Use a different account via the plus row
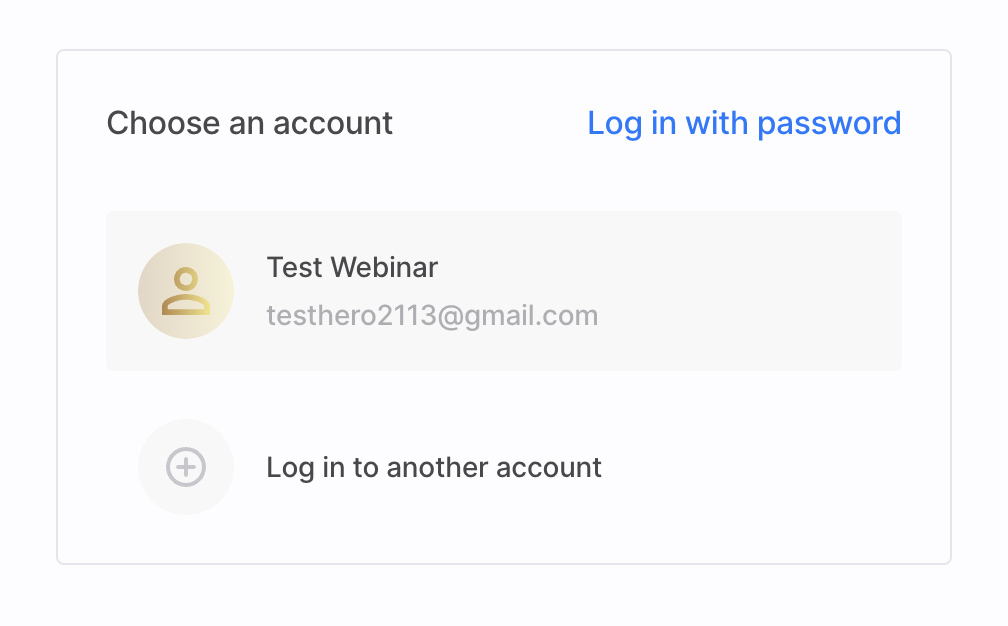1008x626 pixels. tap(434, 467)
